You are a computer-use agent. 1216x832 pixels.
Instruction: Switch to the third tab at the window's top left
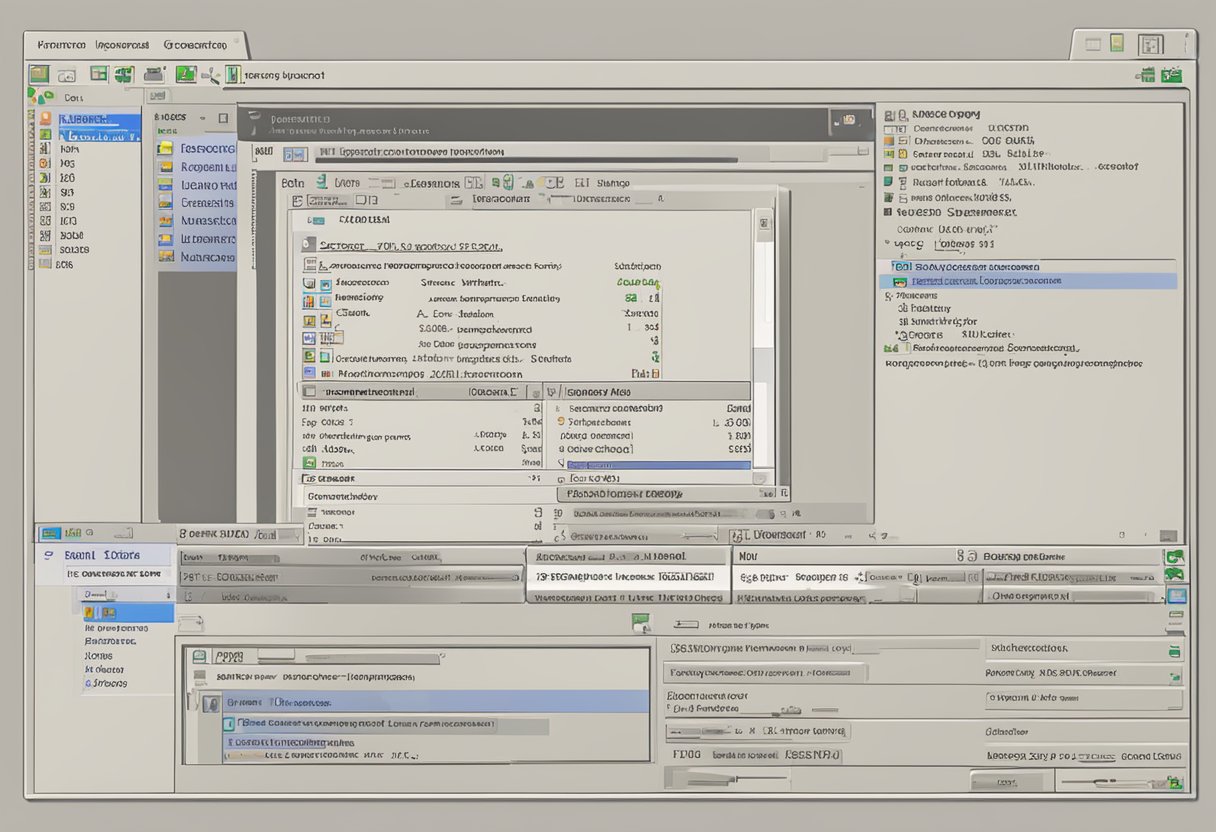point(195,45)
